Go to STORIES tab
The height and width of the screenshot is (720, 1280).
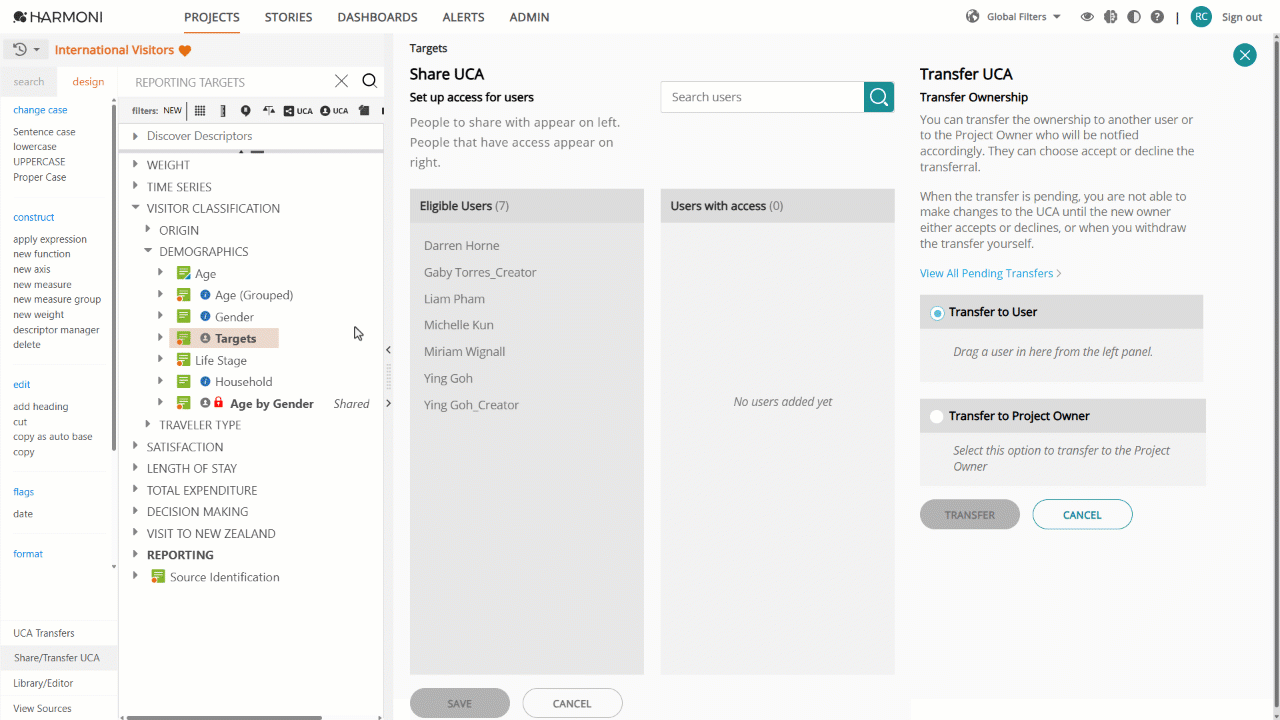pos(288,17)
